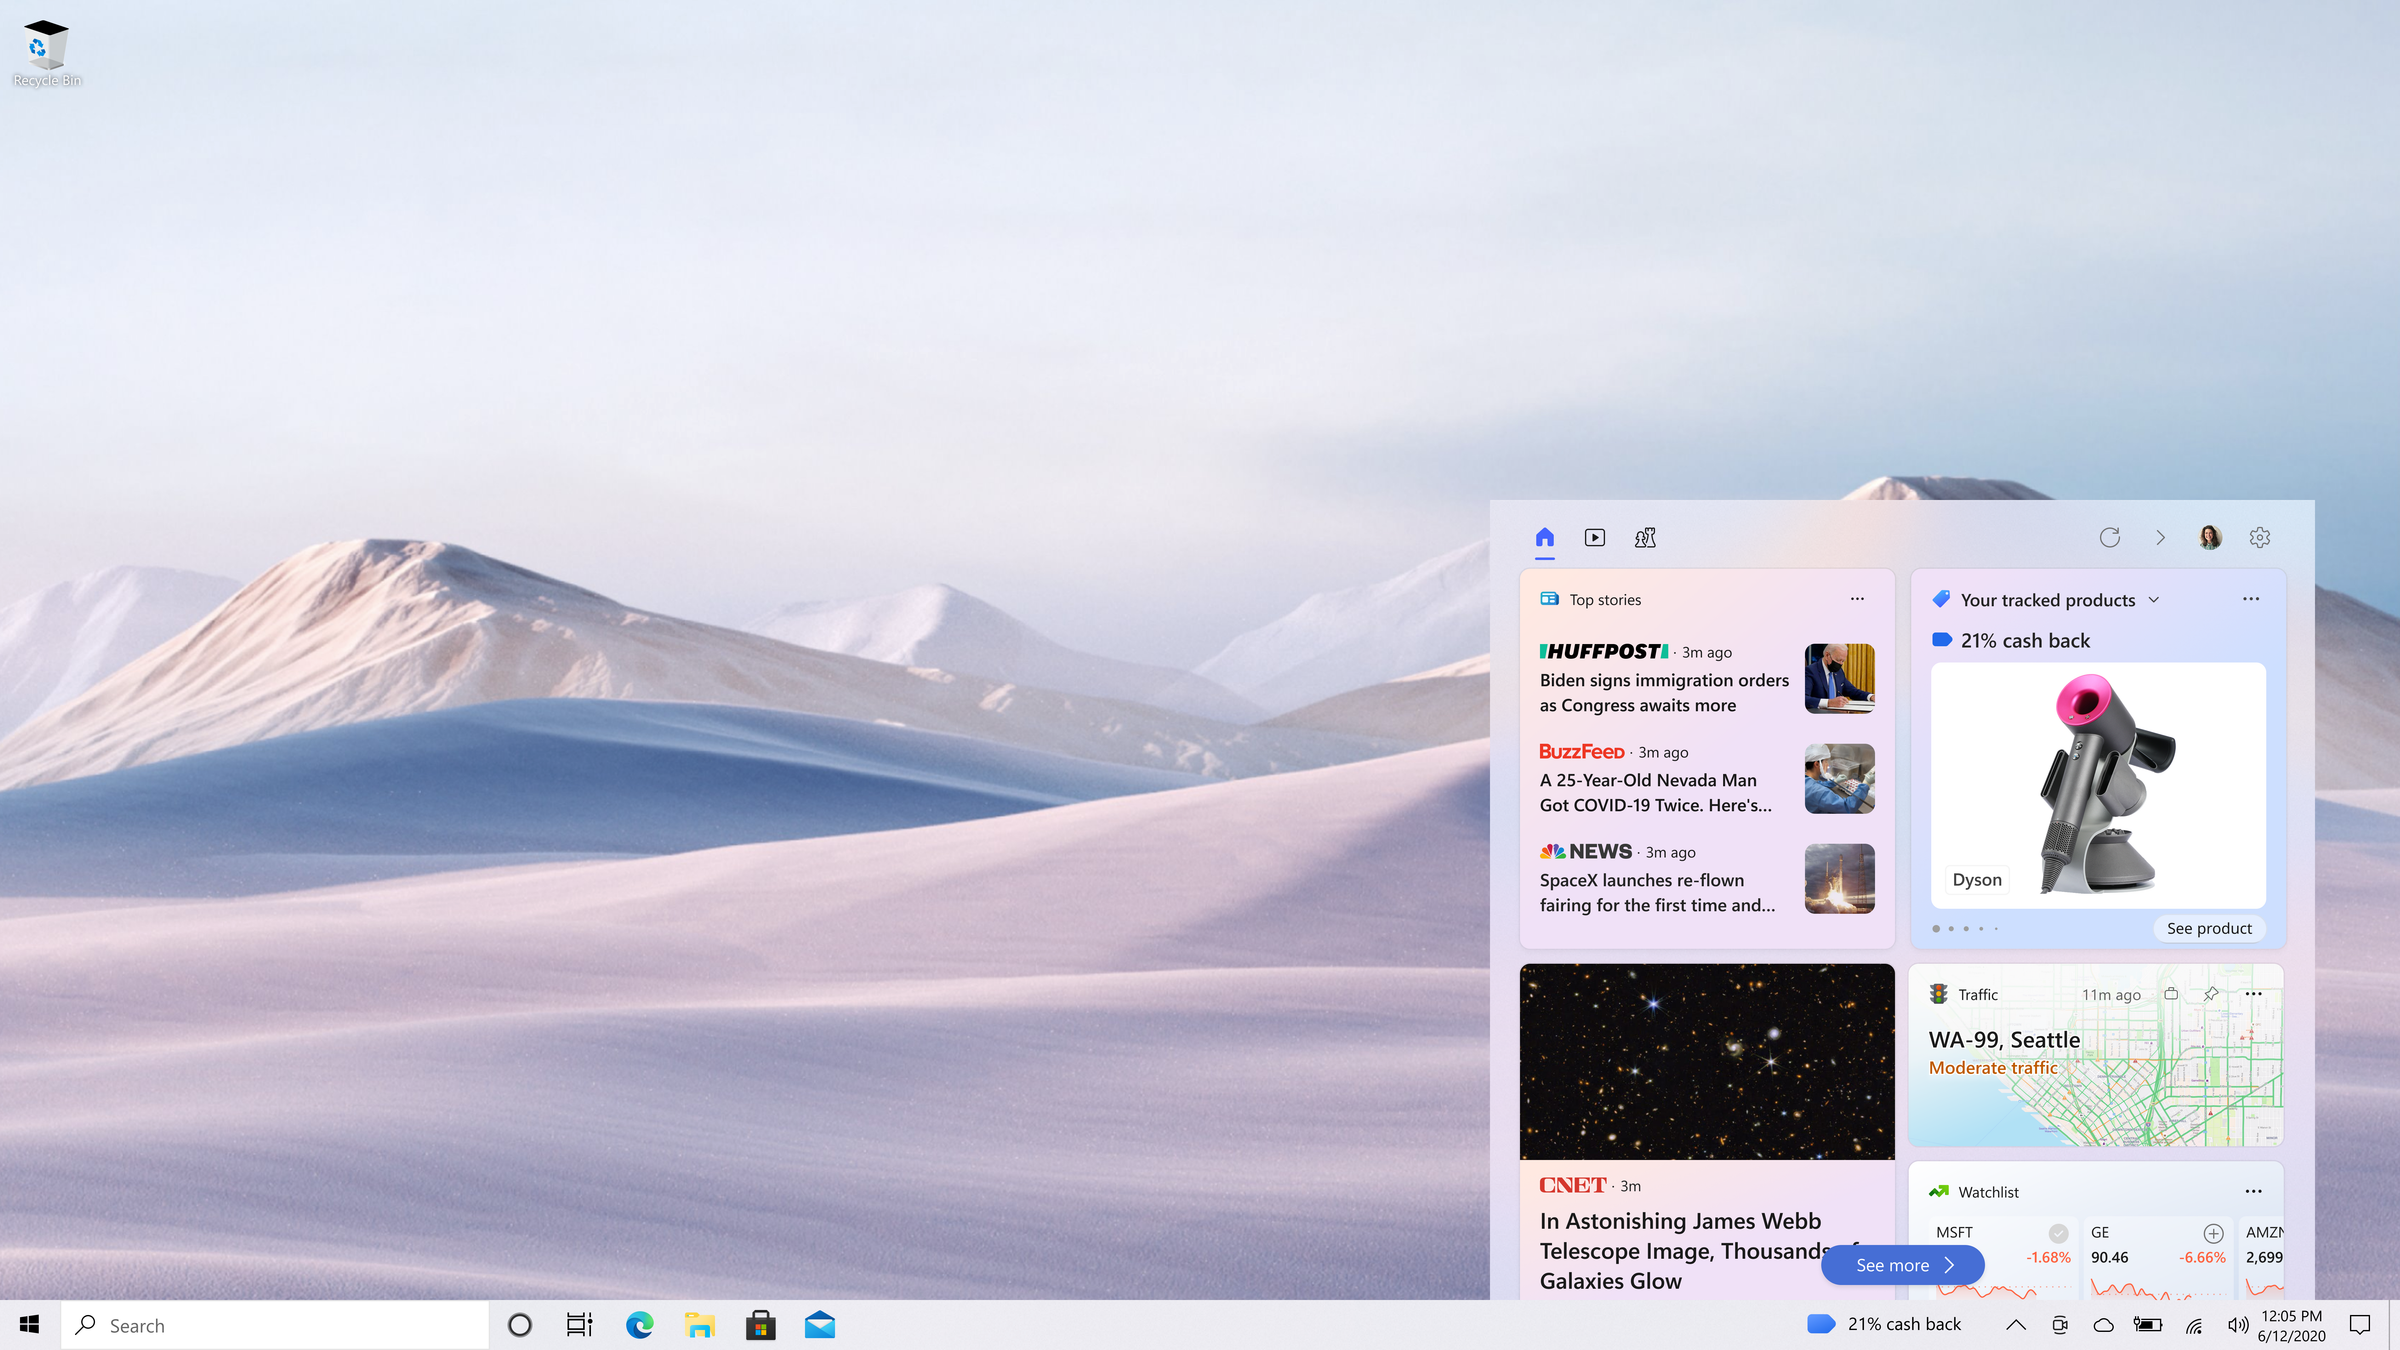Launch Microsoft Edge from taskbar
Screen dimensions: 2400x1350
(x=639, y=1325)
